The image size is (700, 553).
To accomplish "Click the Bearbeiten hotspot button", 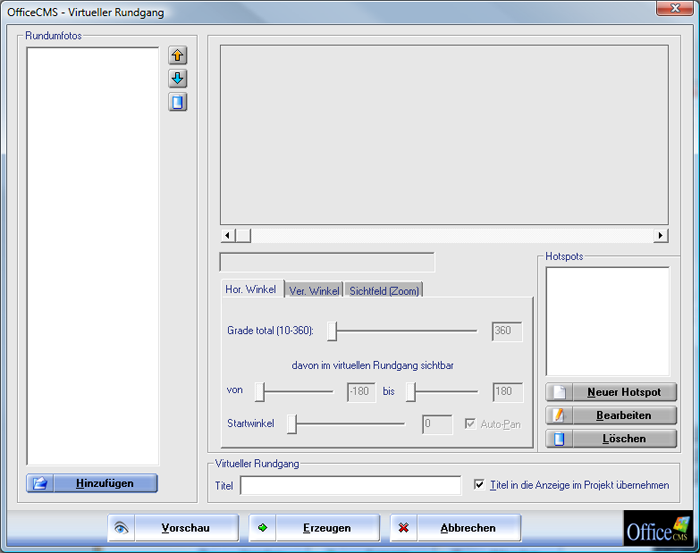I will [x=611, y=416].
